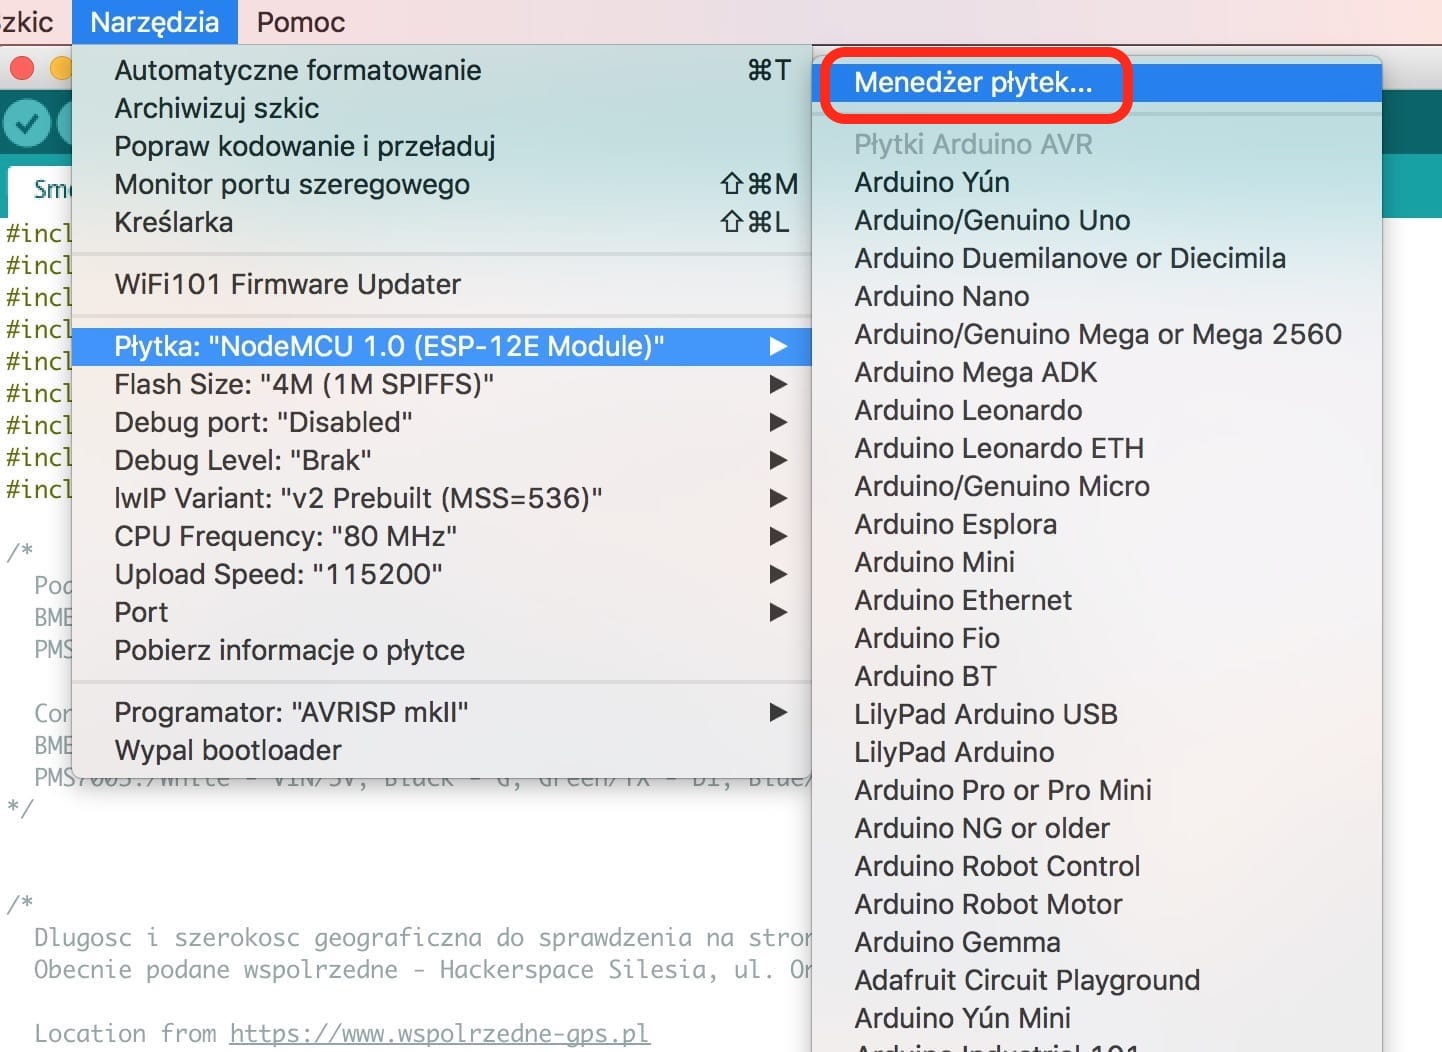Open Menedżer płytek
Screen dimensions: 1442x1052
tap(1097, 82)
